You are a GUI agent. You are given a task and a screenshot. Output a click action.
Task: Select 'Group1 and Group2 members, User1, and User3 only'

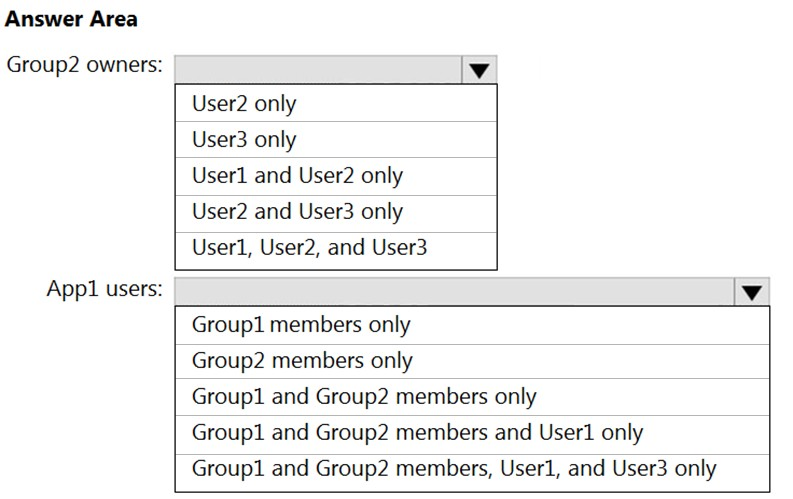454,469
